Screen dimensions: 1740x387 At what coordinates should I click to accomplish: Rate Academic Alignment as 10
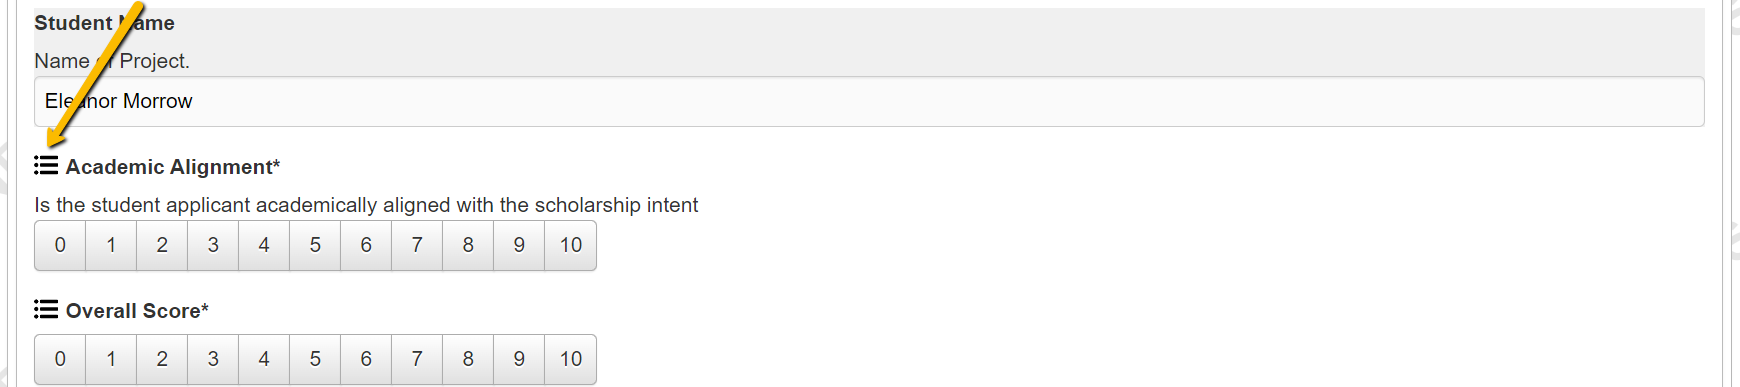tap(571, 246)
